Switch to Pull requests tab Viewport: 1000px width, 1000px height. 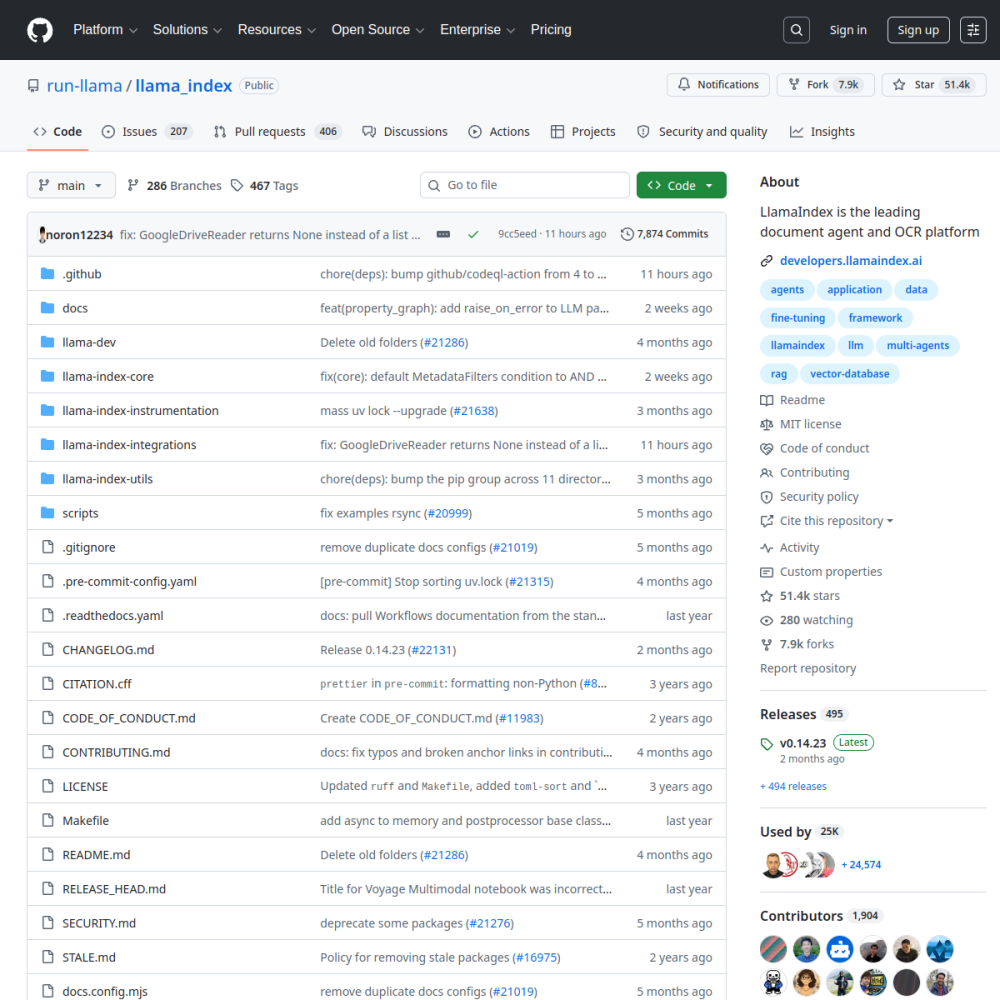coord(277,132)
